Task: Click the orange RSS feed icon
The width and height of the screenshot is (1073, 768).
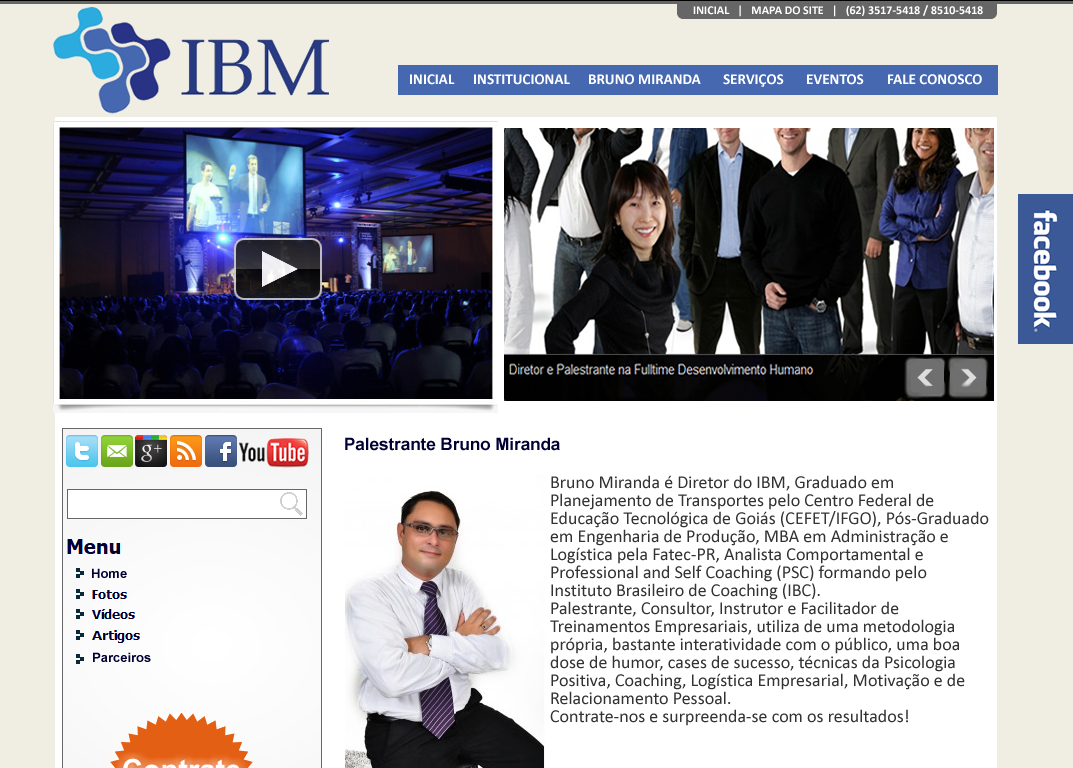Action: tap(186, 451)
